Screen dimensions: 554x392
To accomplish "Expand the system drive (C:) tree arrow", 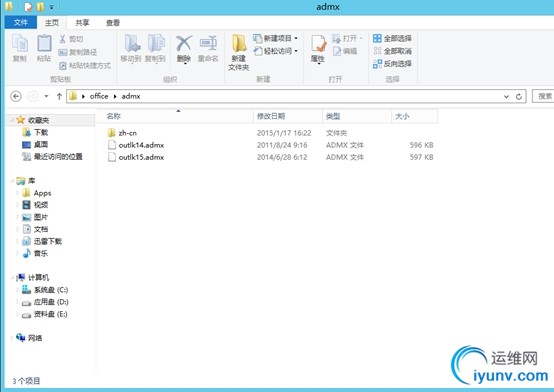I will 18,290.
